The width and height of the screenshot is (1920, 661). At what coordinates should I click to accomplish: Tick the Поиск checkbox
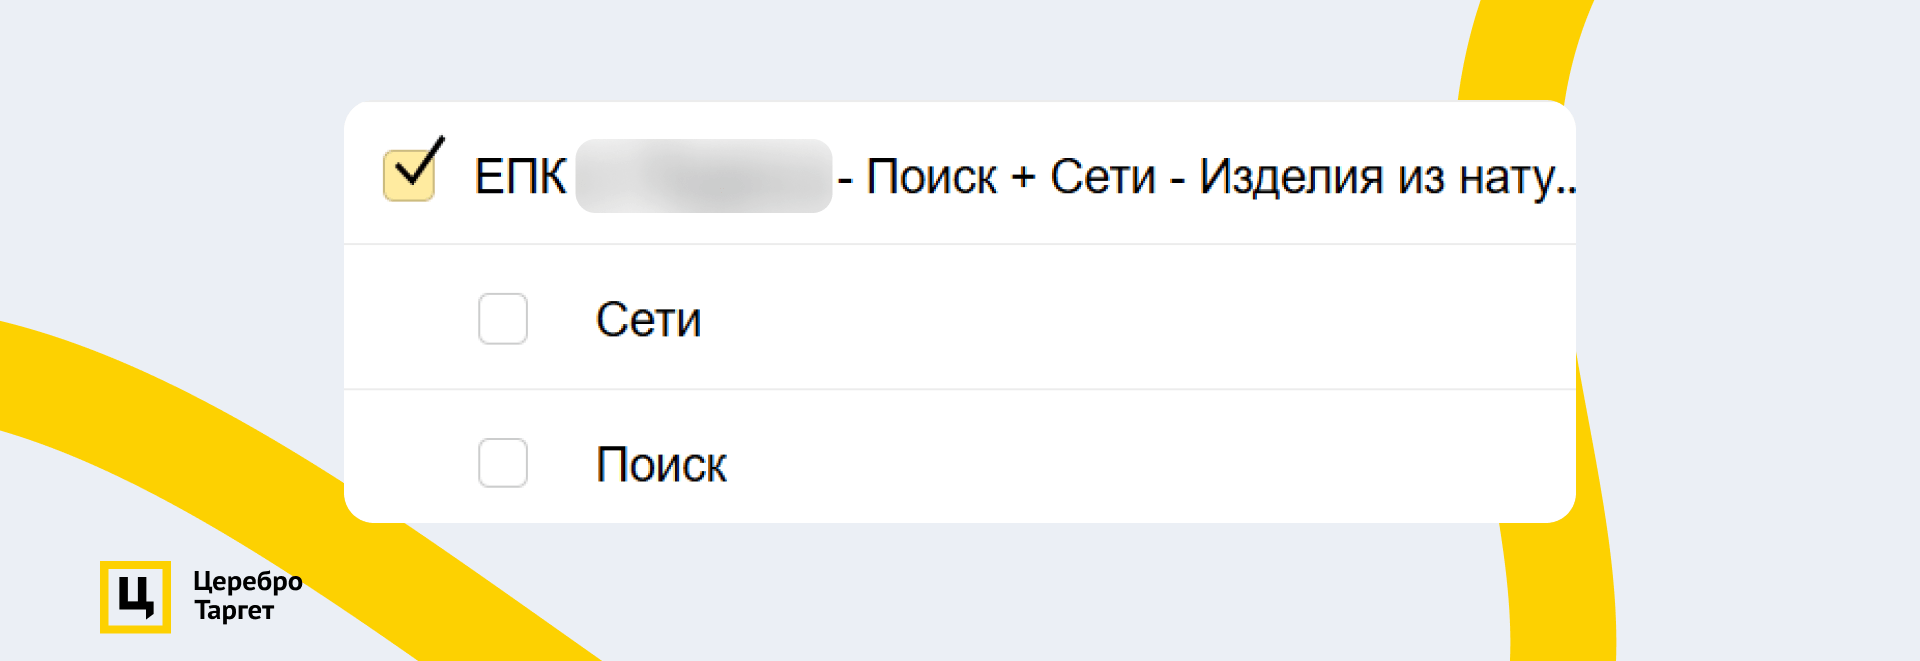[503, 463]
